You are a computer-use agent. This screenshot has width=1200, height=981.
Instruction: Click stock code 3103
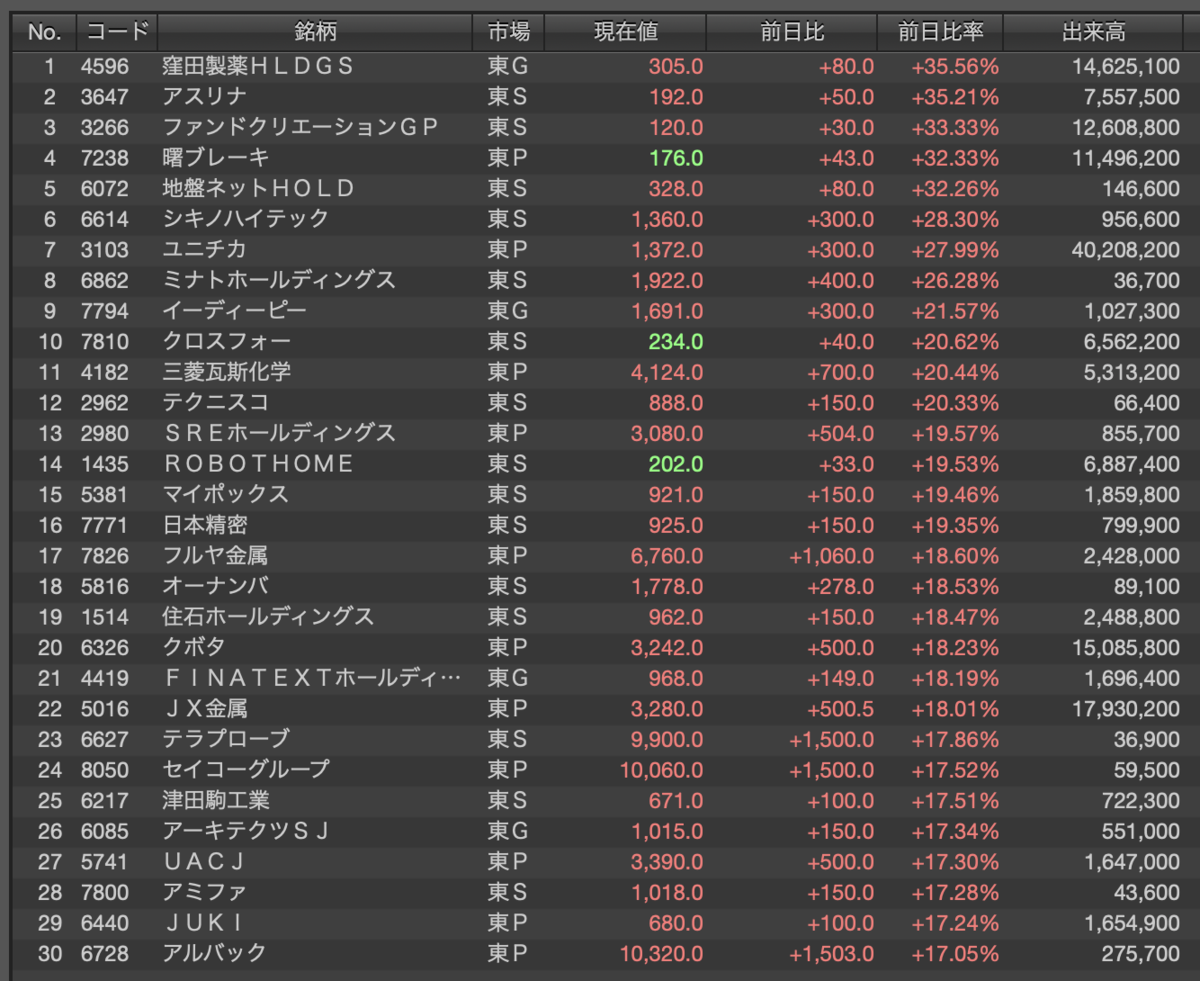(105, 250)
